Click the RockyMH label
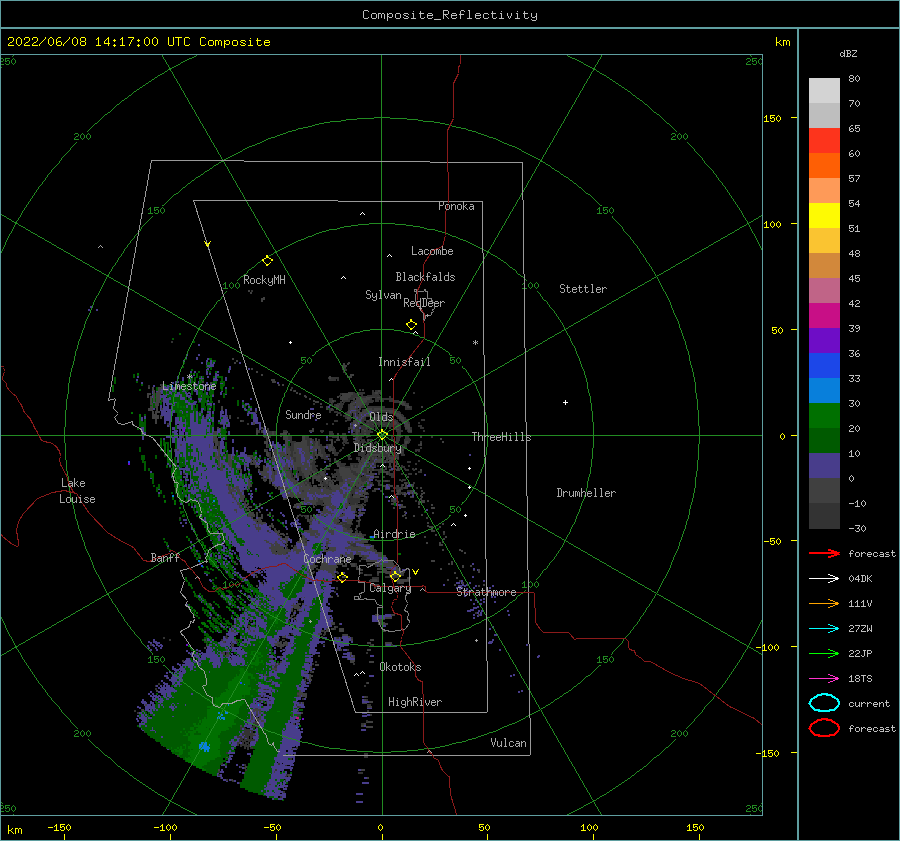The image size is (900, 841). point(264,280)
